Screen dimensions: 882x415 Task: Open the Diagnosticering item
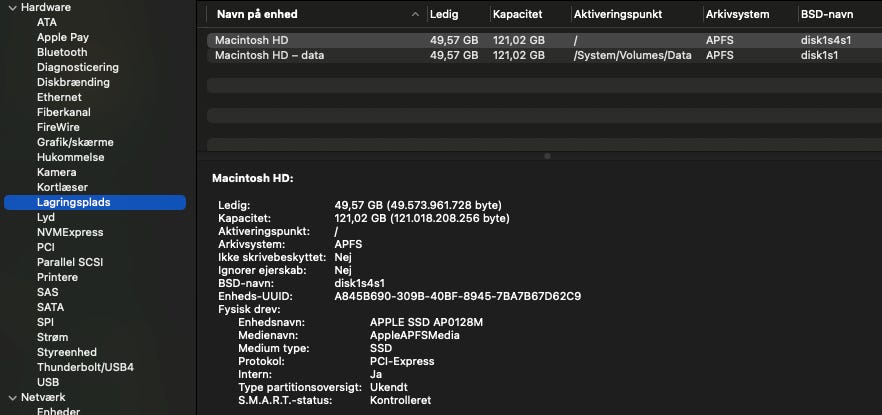[x=78, y=67]
